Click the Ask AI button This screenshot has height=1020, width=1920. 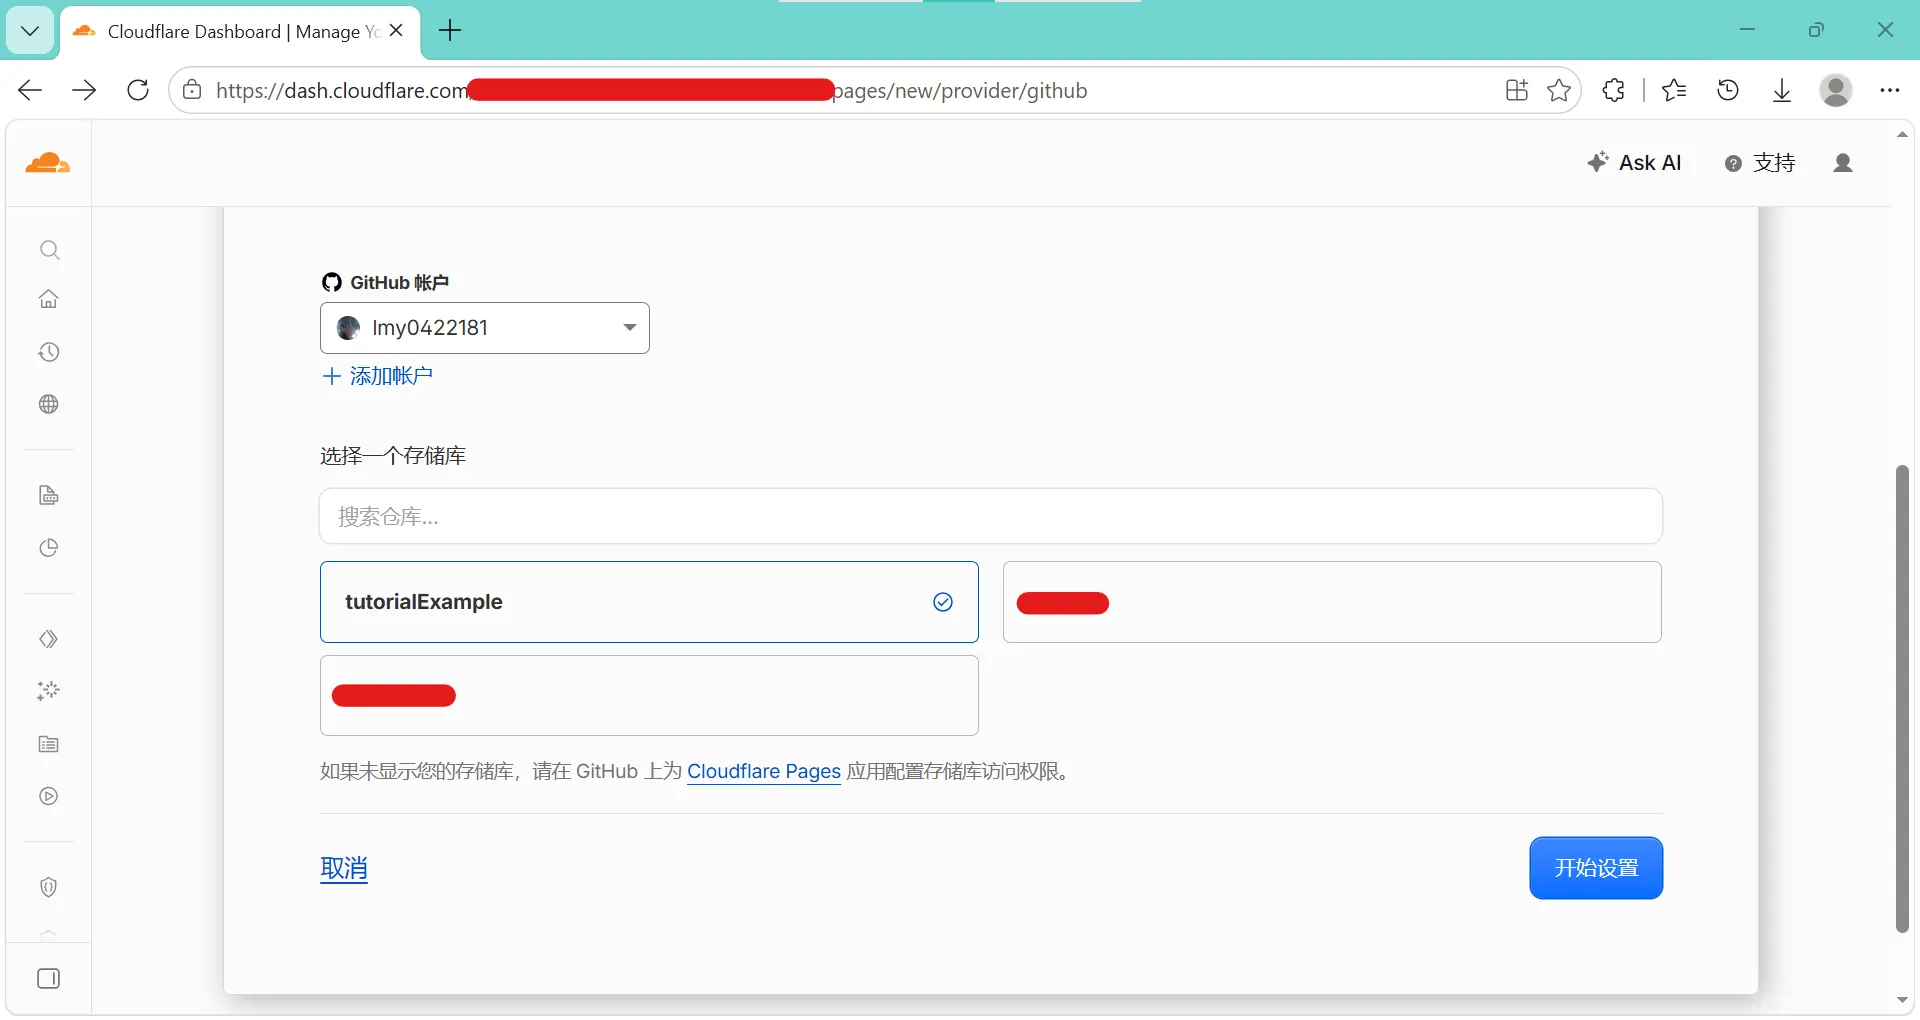click(1634, 163)
